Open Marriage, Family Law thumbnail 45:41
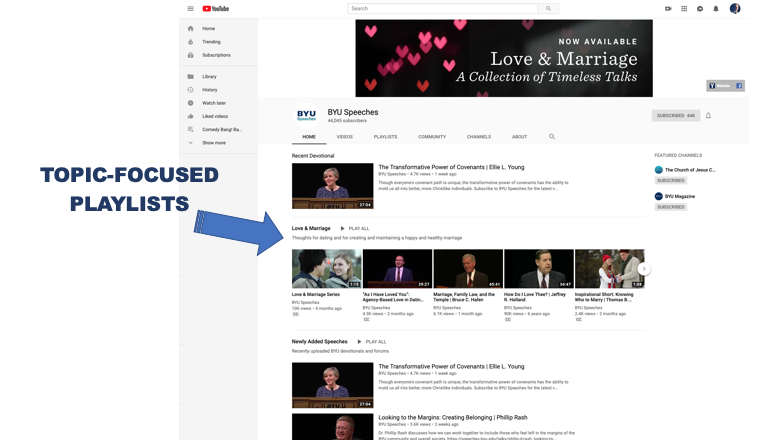This screenshot has width=782, height=440. [468, 269]
